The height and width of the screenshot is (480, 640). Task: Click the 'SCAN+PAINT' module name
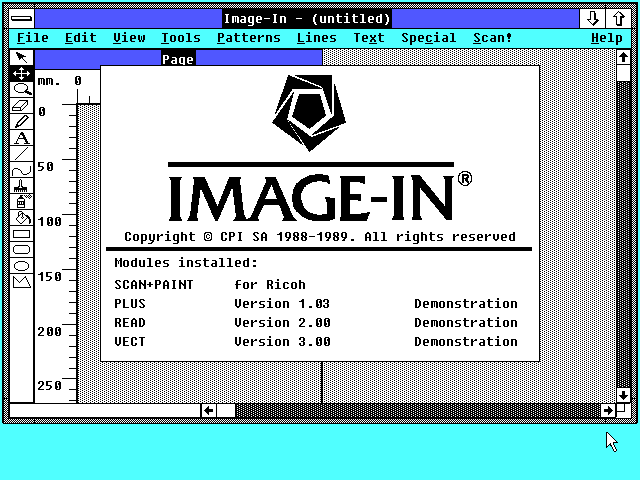point(154,284)
